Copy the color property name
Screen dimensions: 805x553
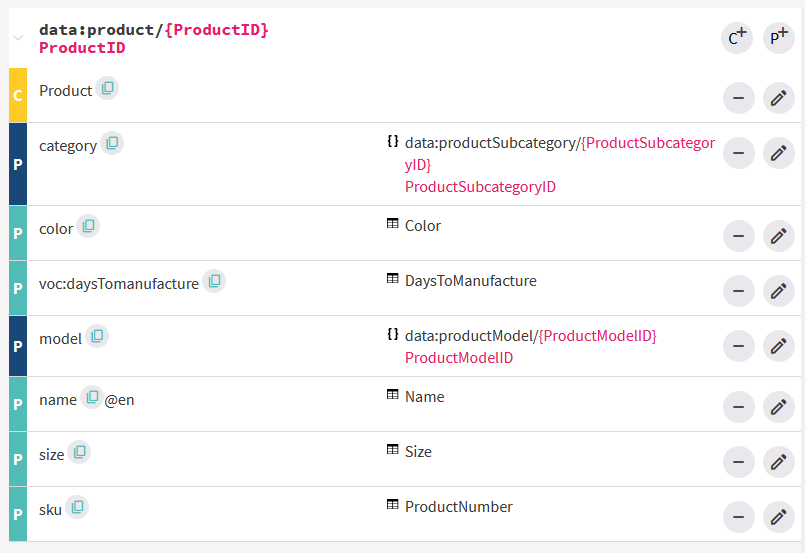(x=88, y=226)
